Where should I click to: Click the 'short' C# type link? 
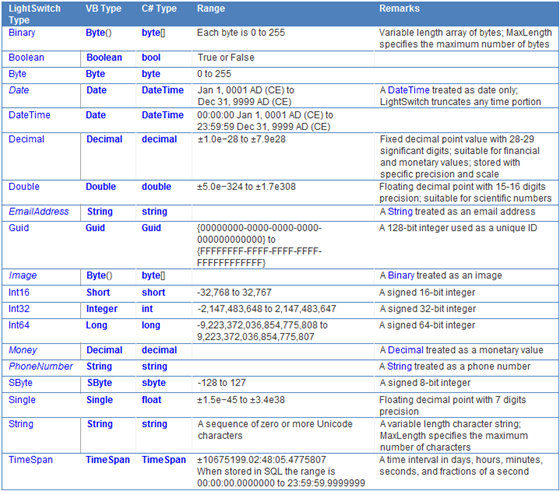(x=154, y=292)
